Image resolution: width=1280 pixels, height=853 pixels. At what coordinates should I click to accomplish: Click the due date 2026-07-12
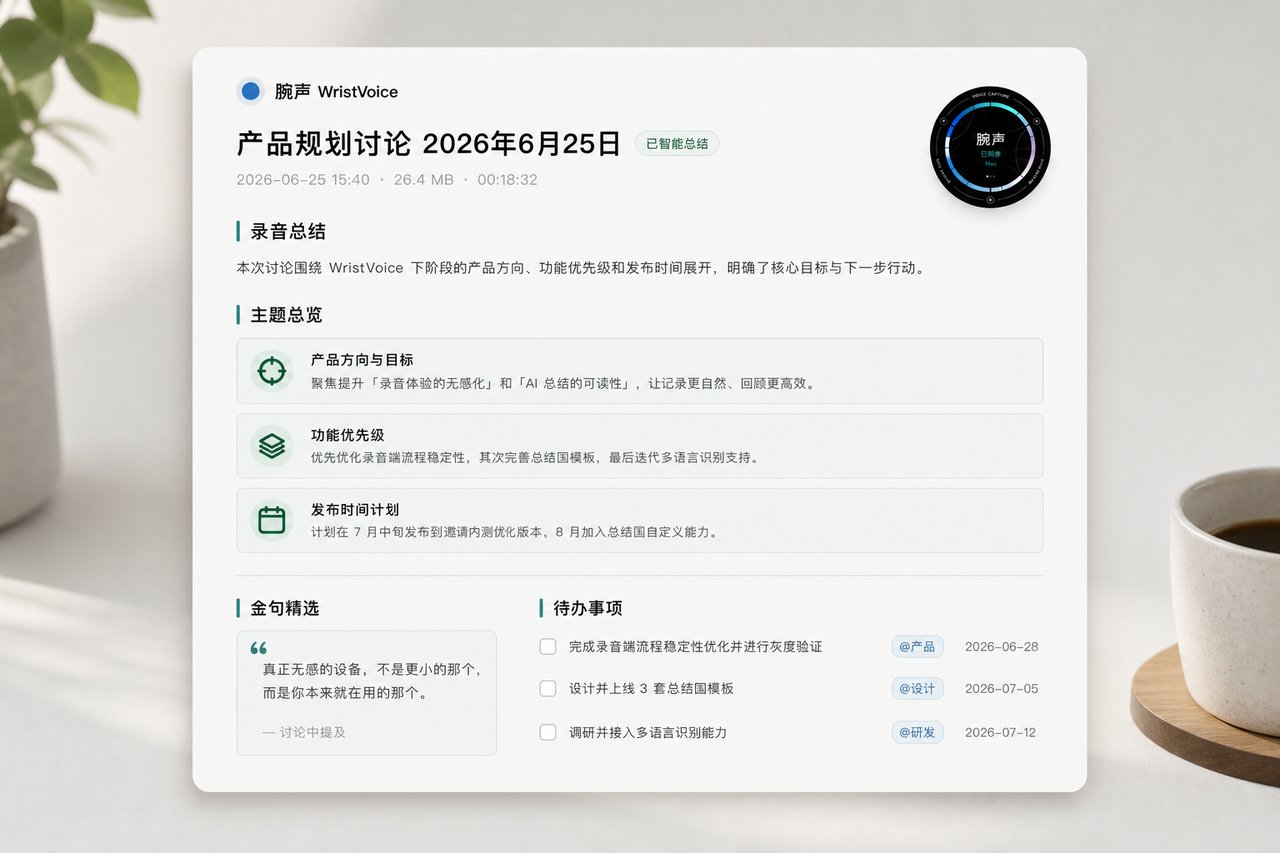click(1001, 733)
